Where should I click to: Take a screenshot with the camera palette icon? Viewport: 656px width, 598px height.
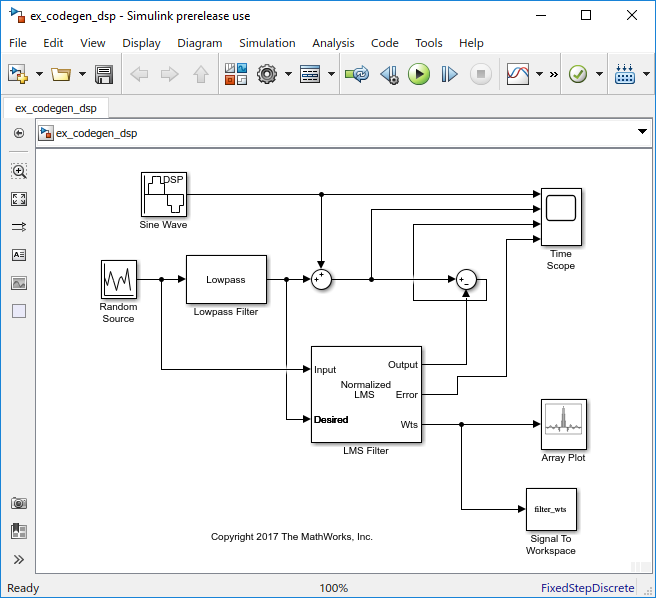tap(19, 503)
